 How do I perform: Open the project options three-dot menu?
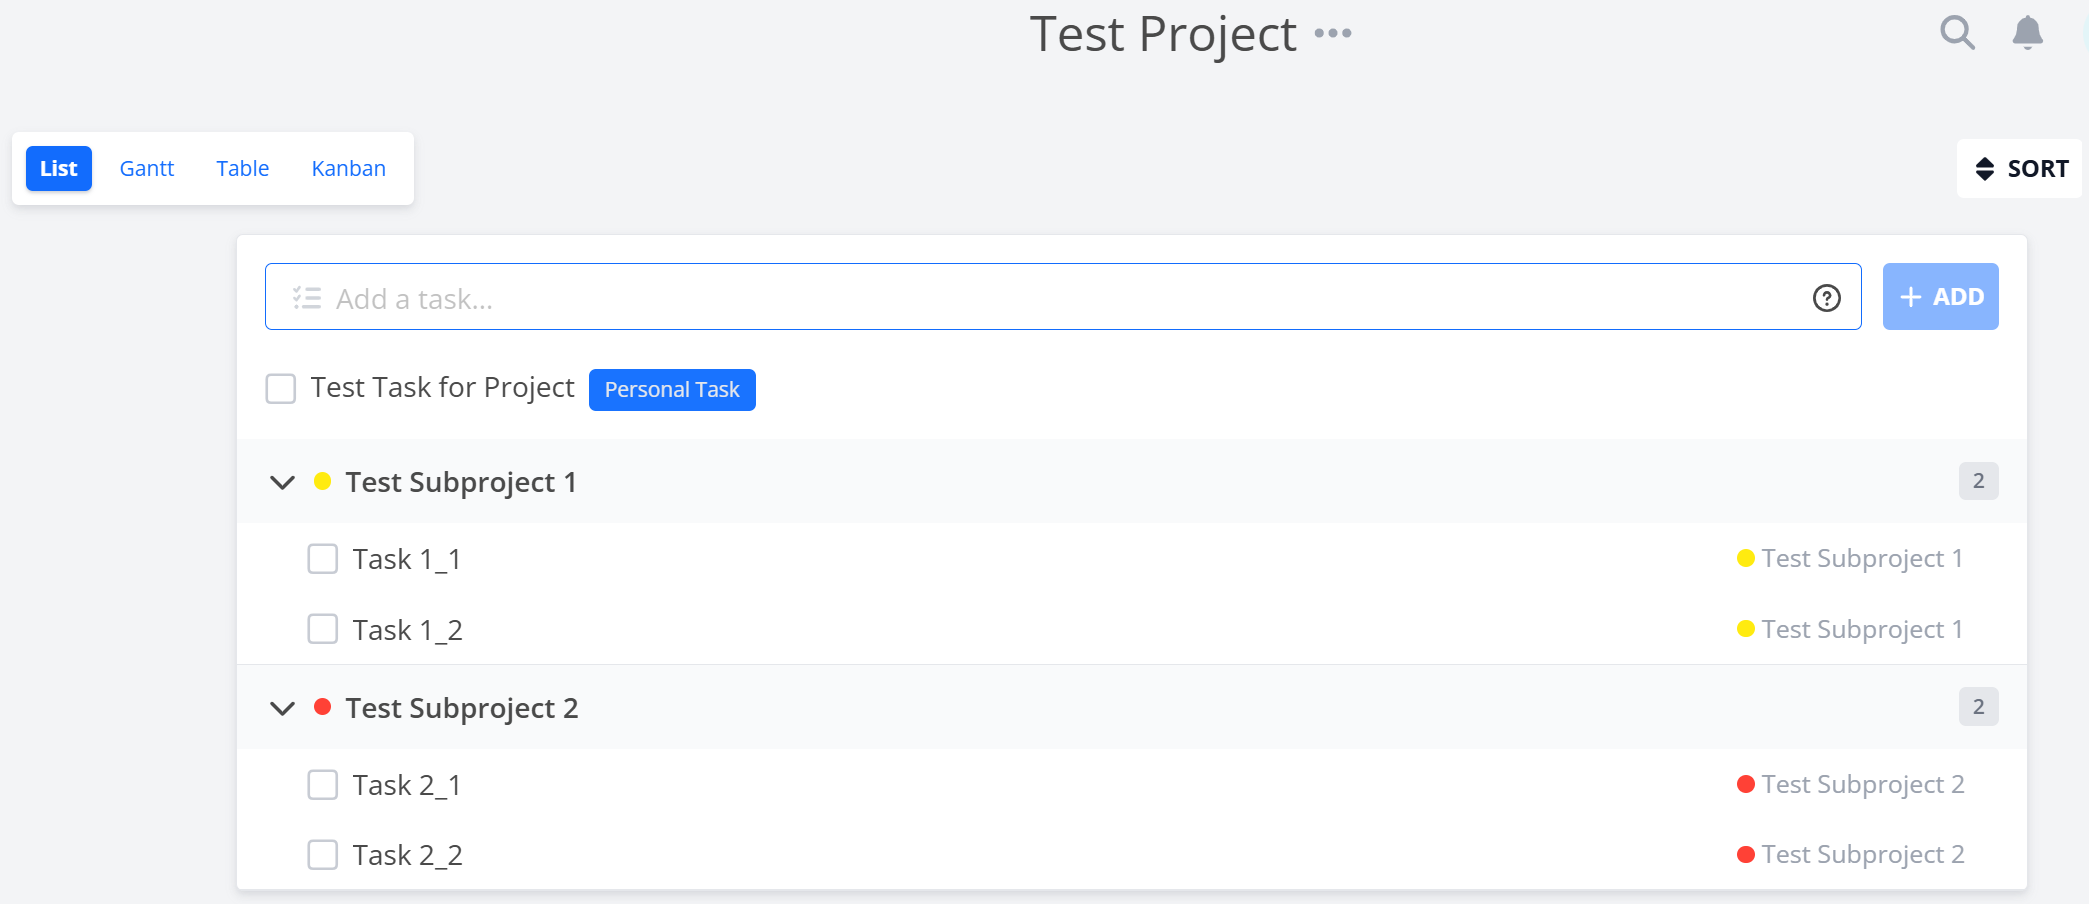point(1333,33)
